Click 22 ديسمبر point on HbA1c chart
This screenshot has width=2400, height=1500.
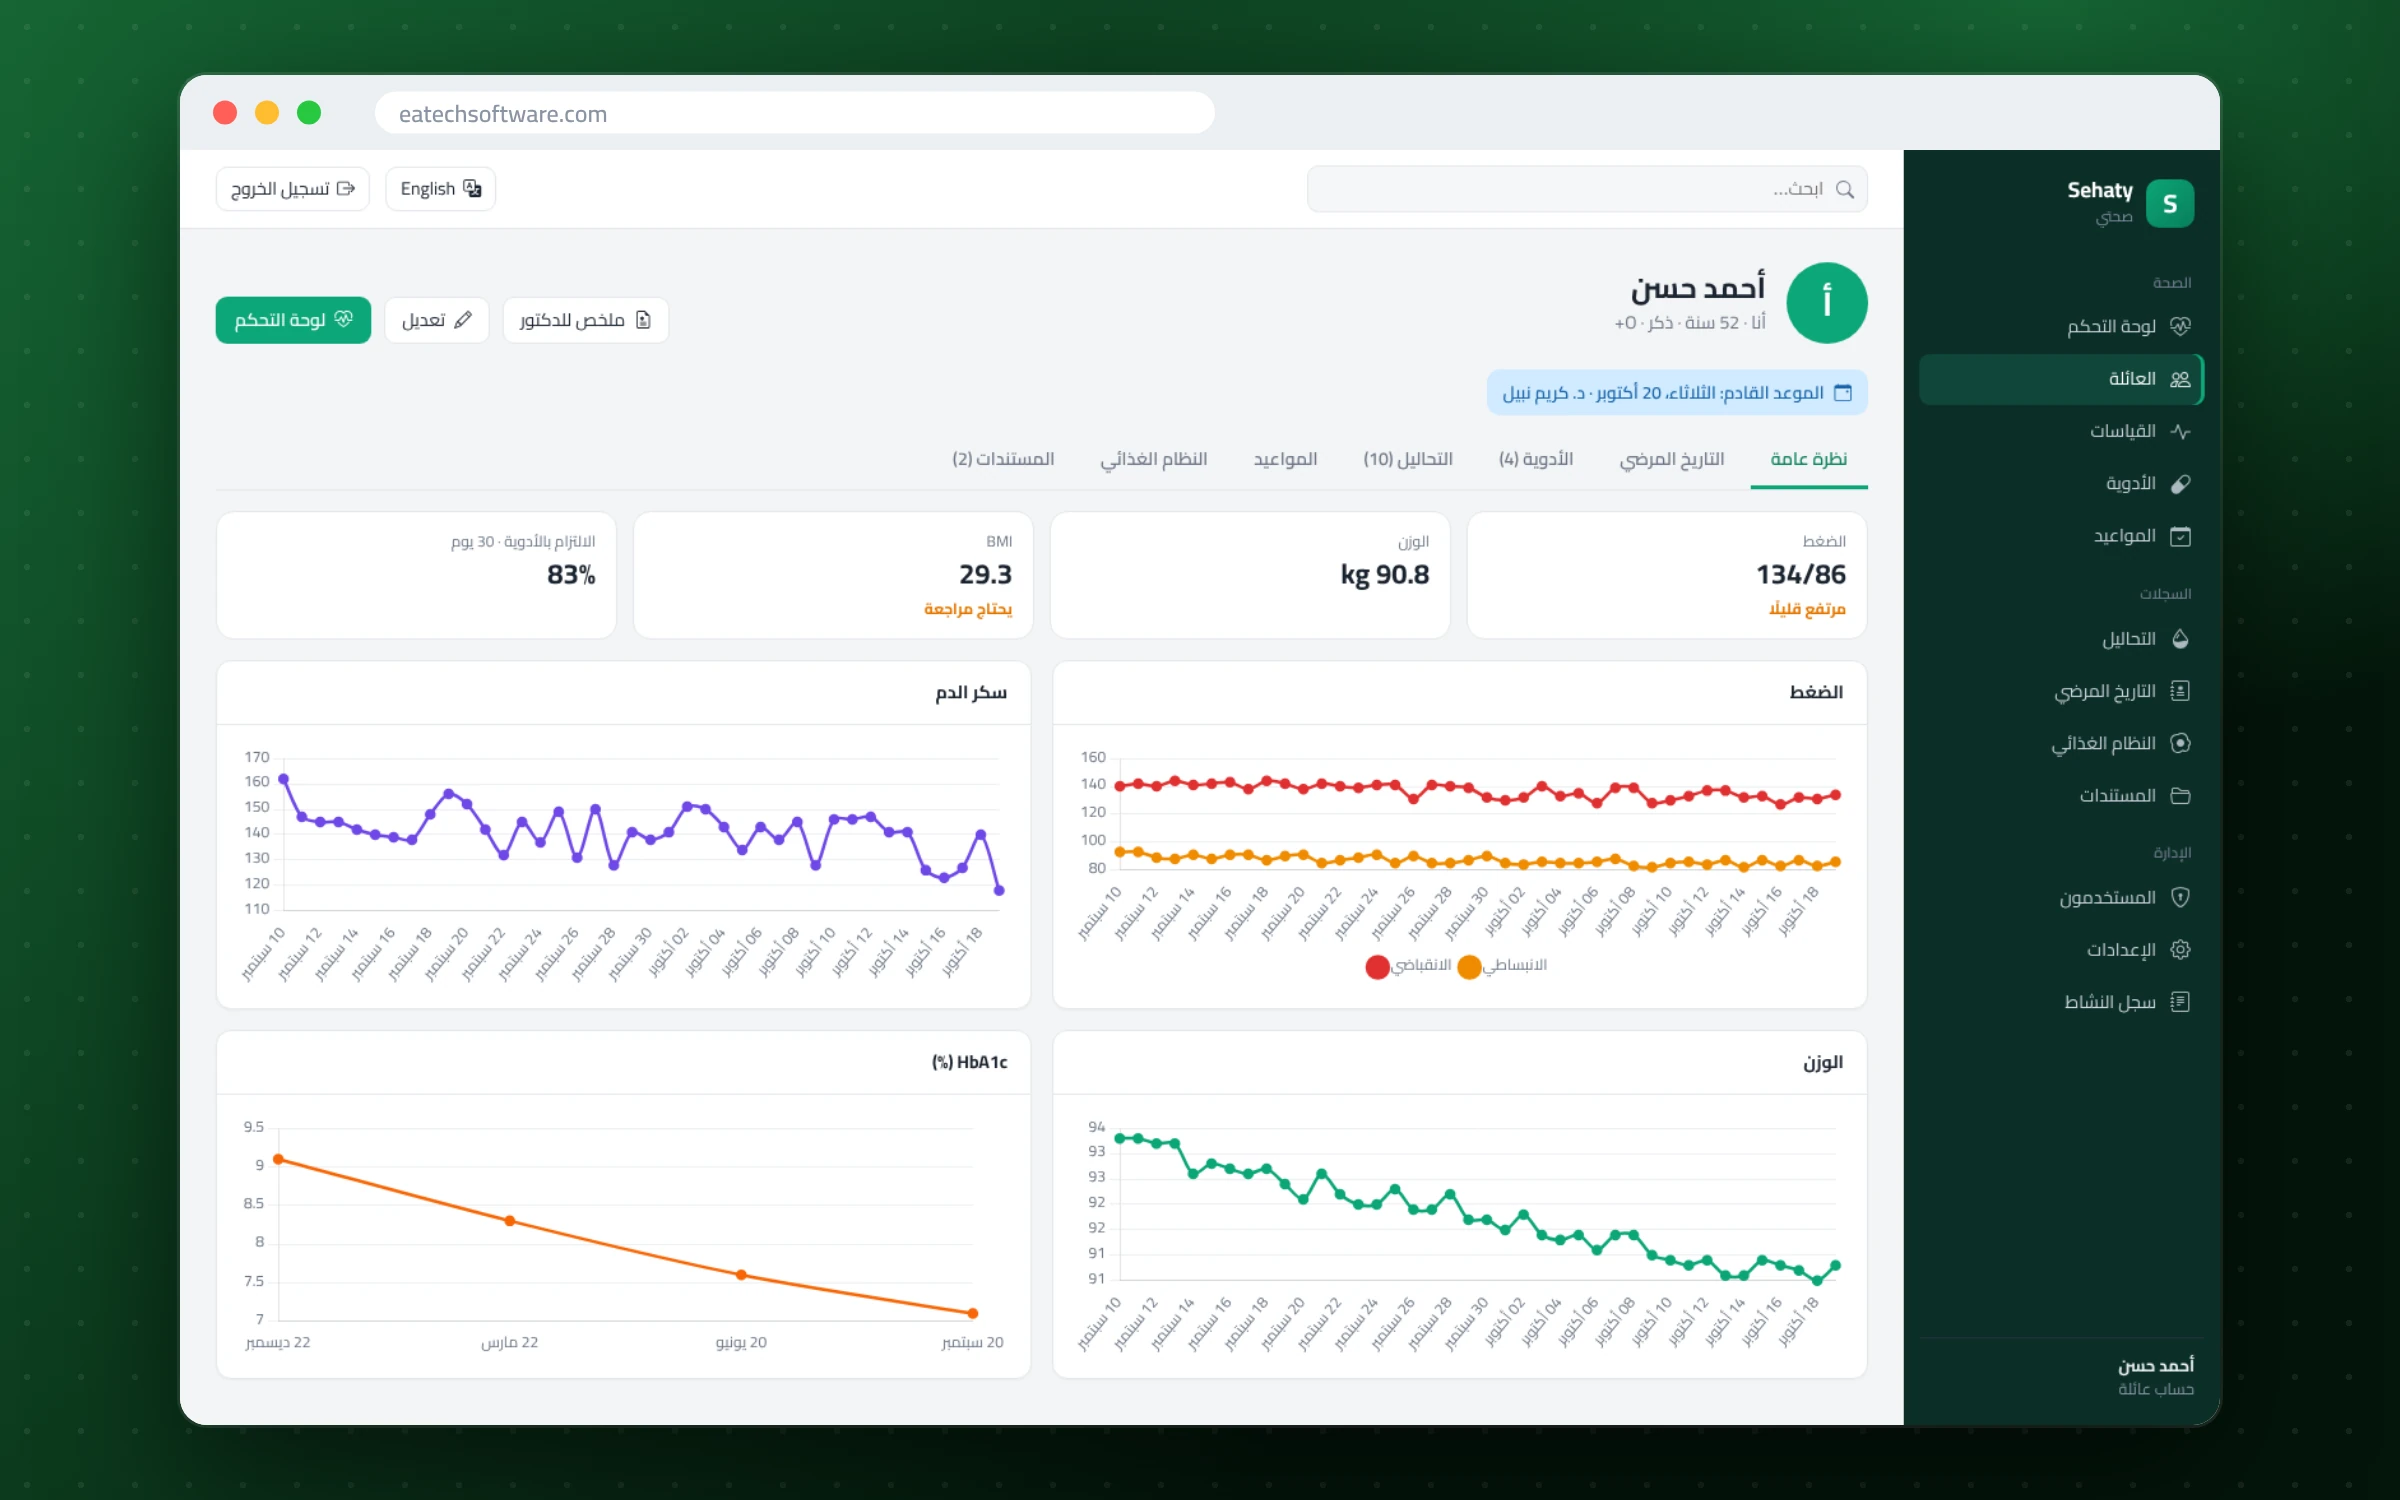(278, 1159)
